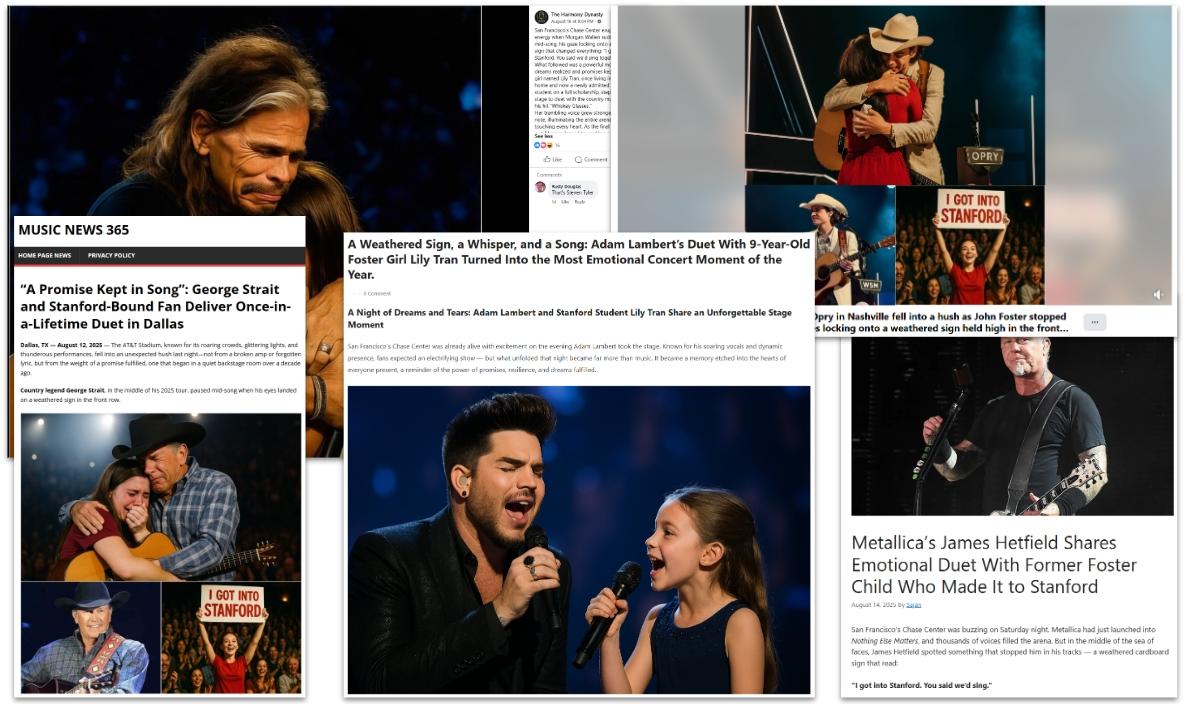Click the August 14, 2025 Metallica post date
This screenshot has height=704, width=1186.
click(x=873, y=605)
